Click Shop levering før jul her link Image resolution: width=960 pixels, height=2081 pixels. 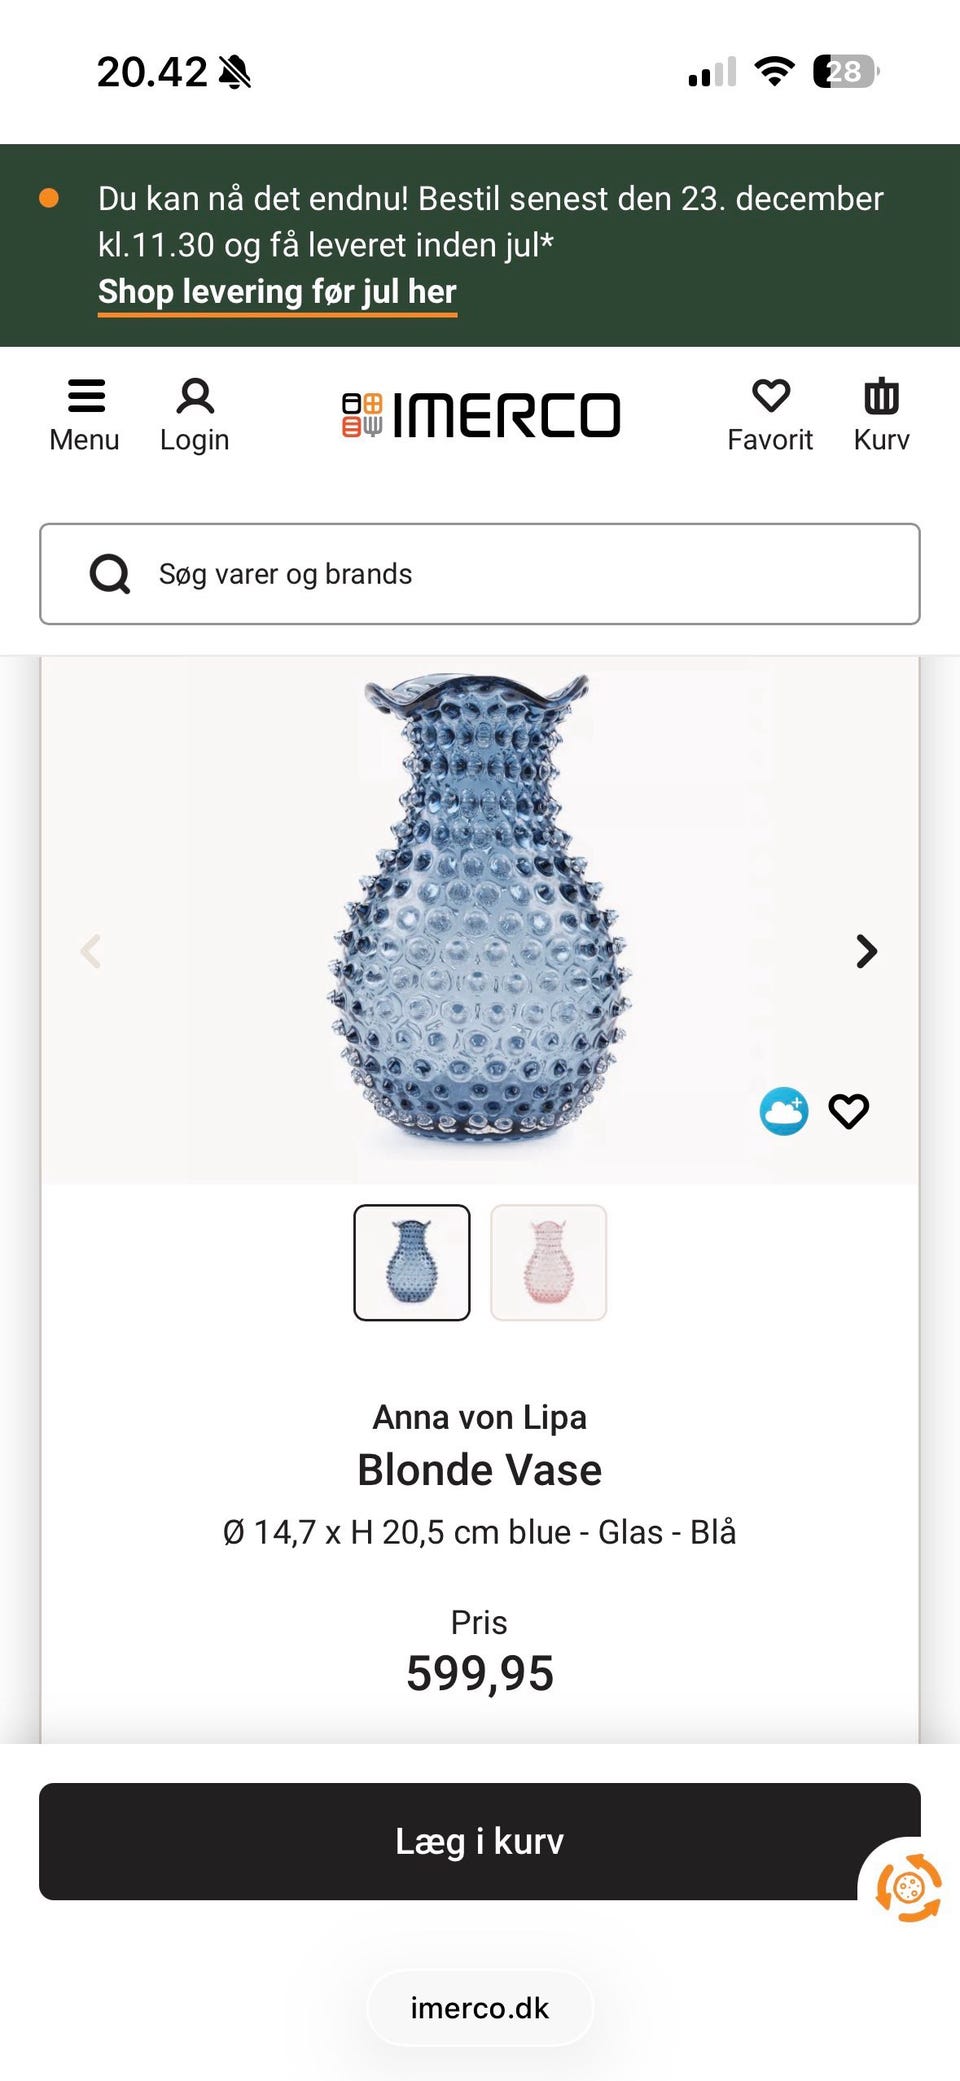[277, 292]
